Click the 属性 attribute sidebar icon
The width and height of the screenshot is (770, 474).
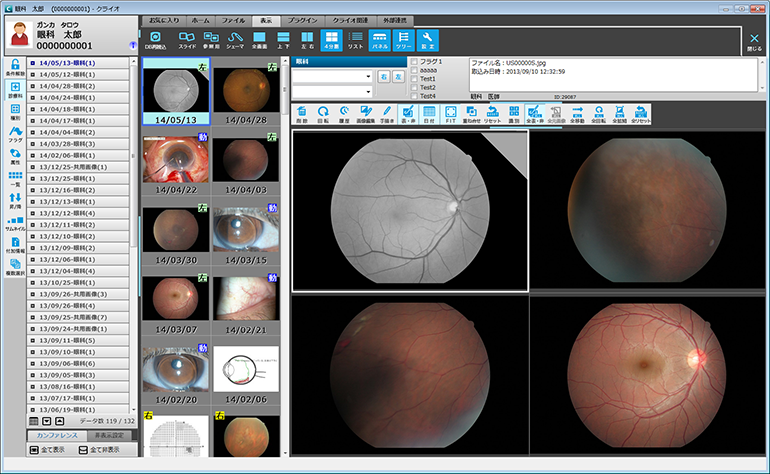point(15,157)
